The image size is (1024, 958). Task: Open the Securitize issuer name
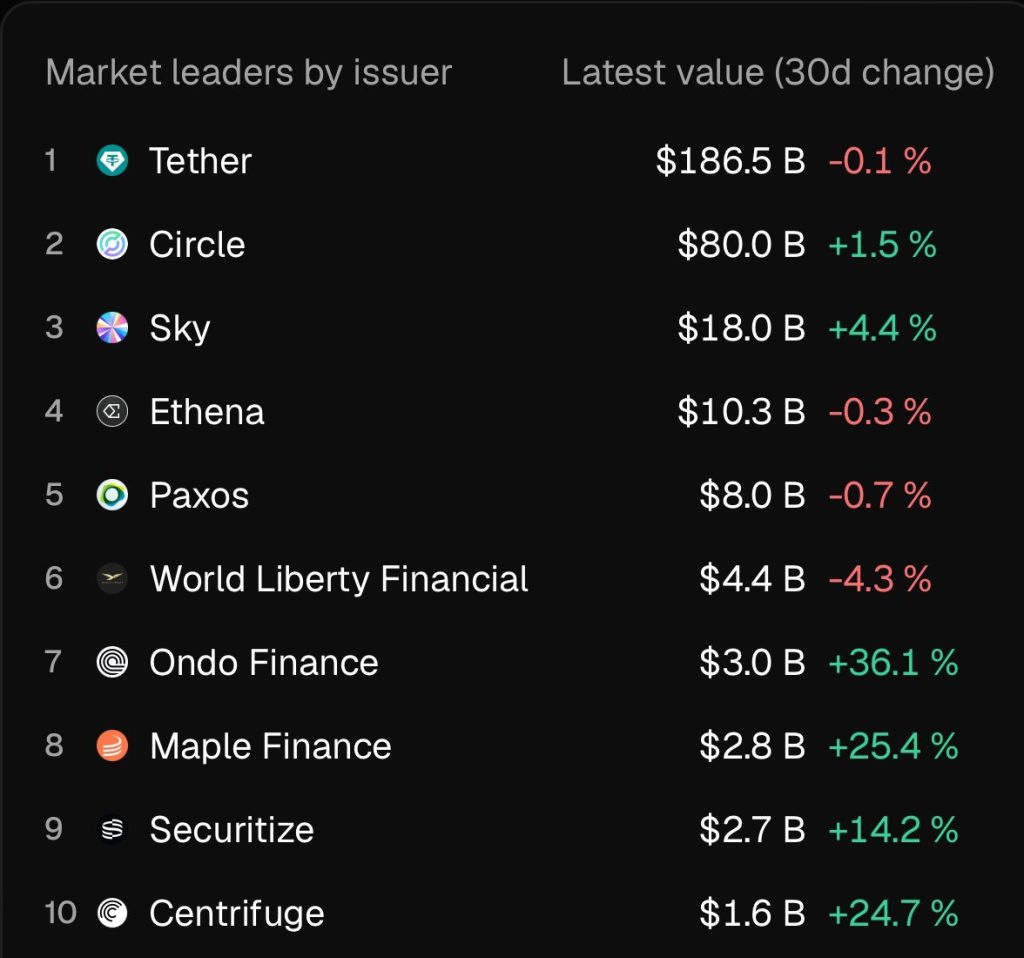[231, 829]
